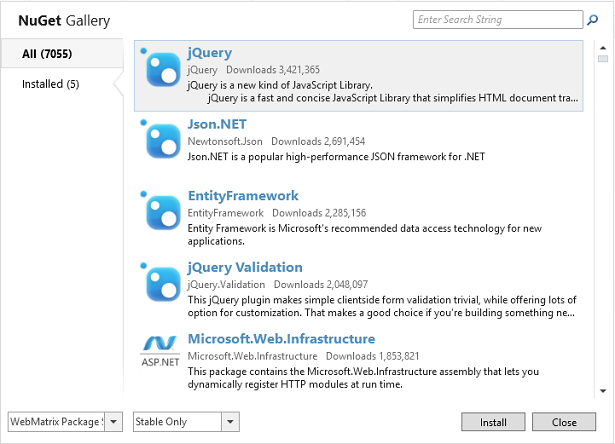Click scrollbar down arrow in package list
This screenshot has width=615, height=444.
pyautogui.click(x=603, y=391)
